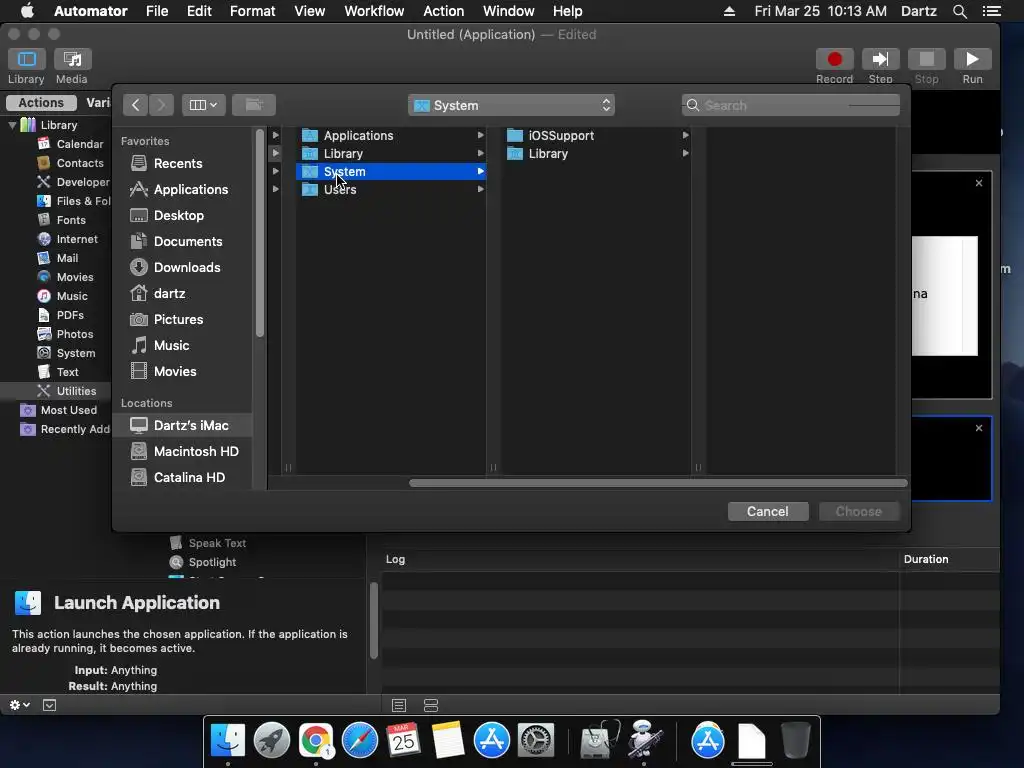This screenshot has width=1024, height=768.
Task: Open the System location popup menu
Action: pyautogui.click(x=511, y=105)
